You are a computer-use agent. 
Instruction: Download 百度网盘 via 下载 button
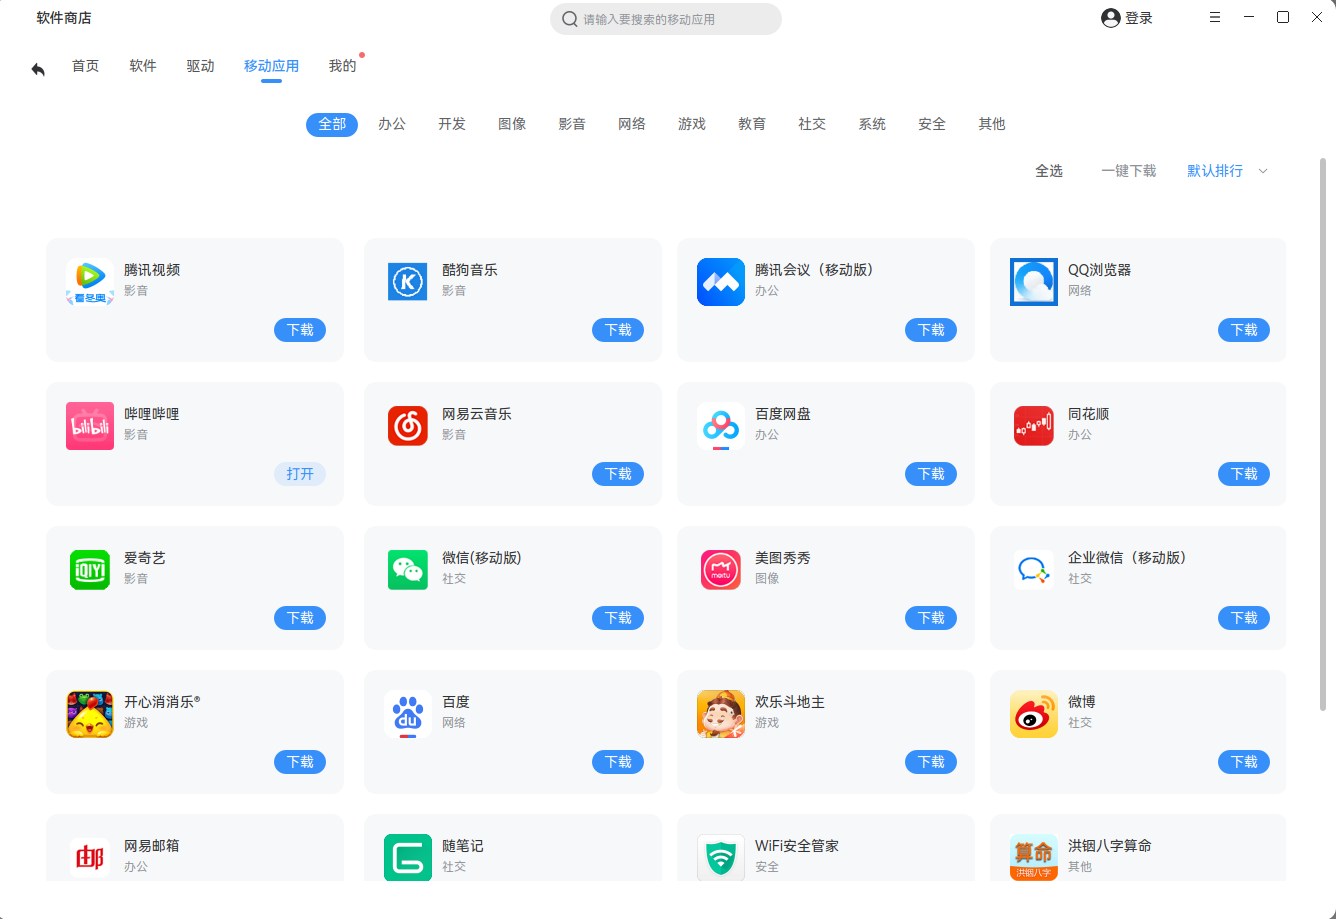(x=931, y=474)
